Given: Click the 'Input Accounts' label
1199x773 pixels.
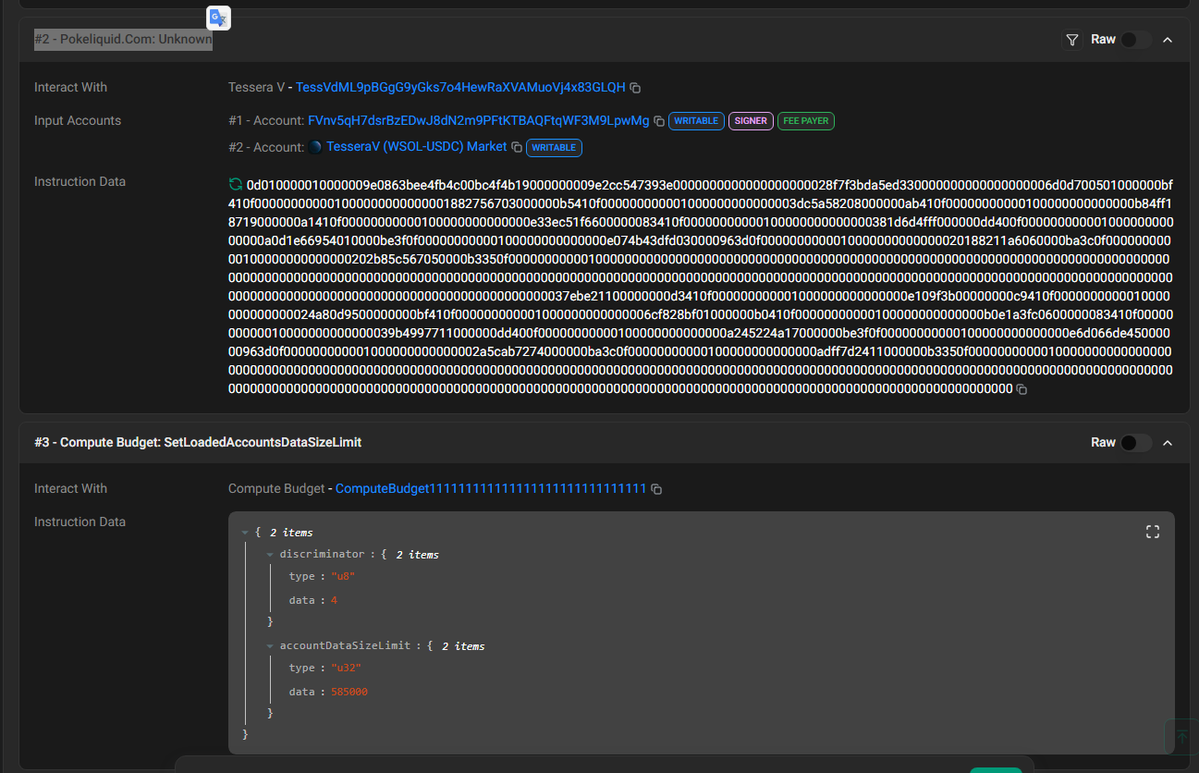Looking at the screenshot, I should (77, 121).
